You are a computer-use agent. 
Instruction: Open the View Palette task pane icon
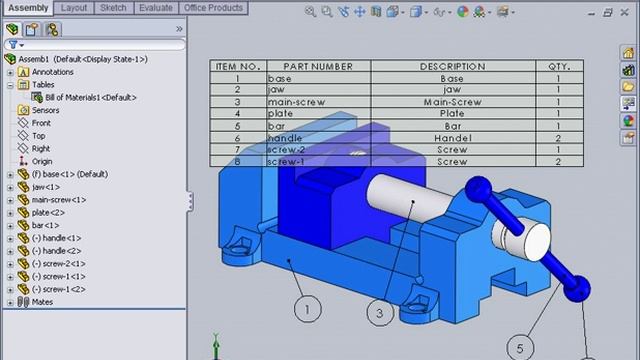click(x=629, y=104)
